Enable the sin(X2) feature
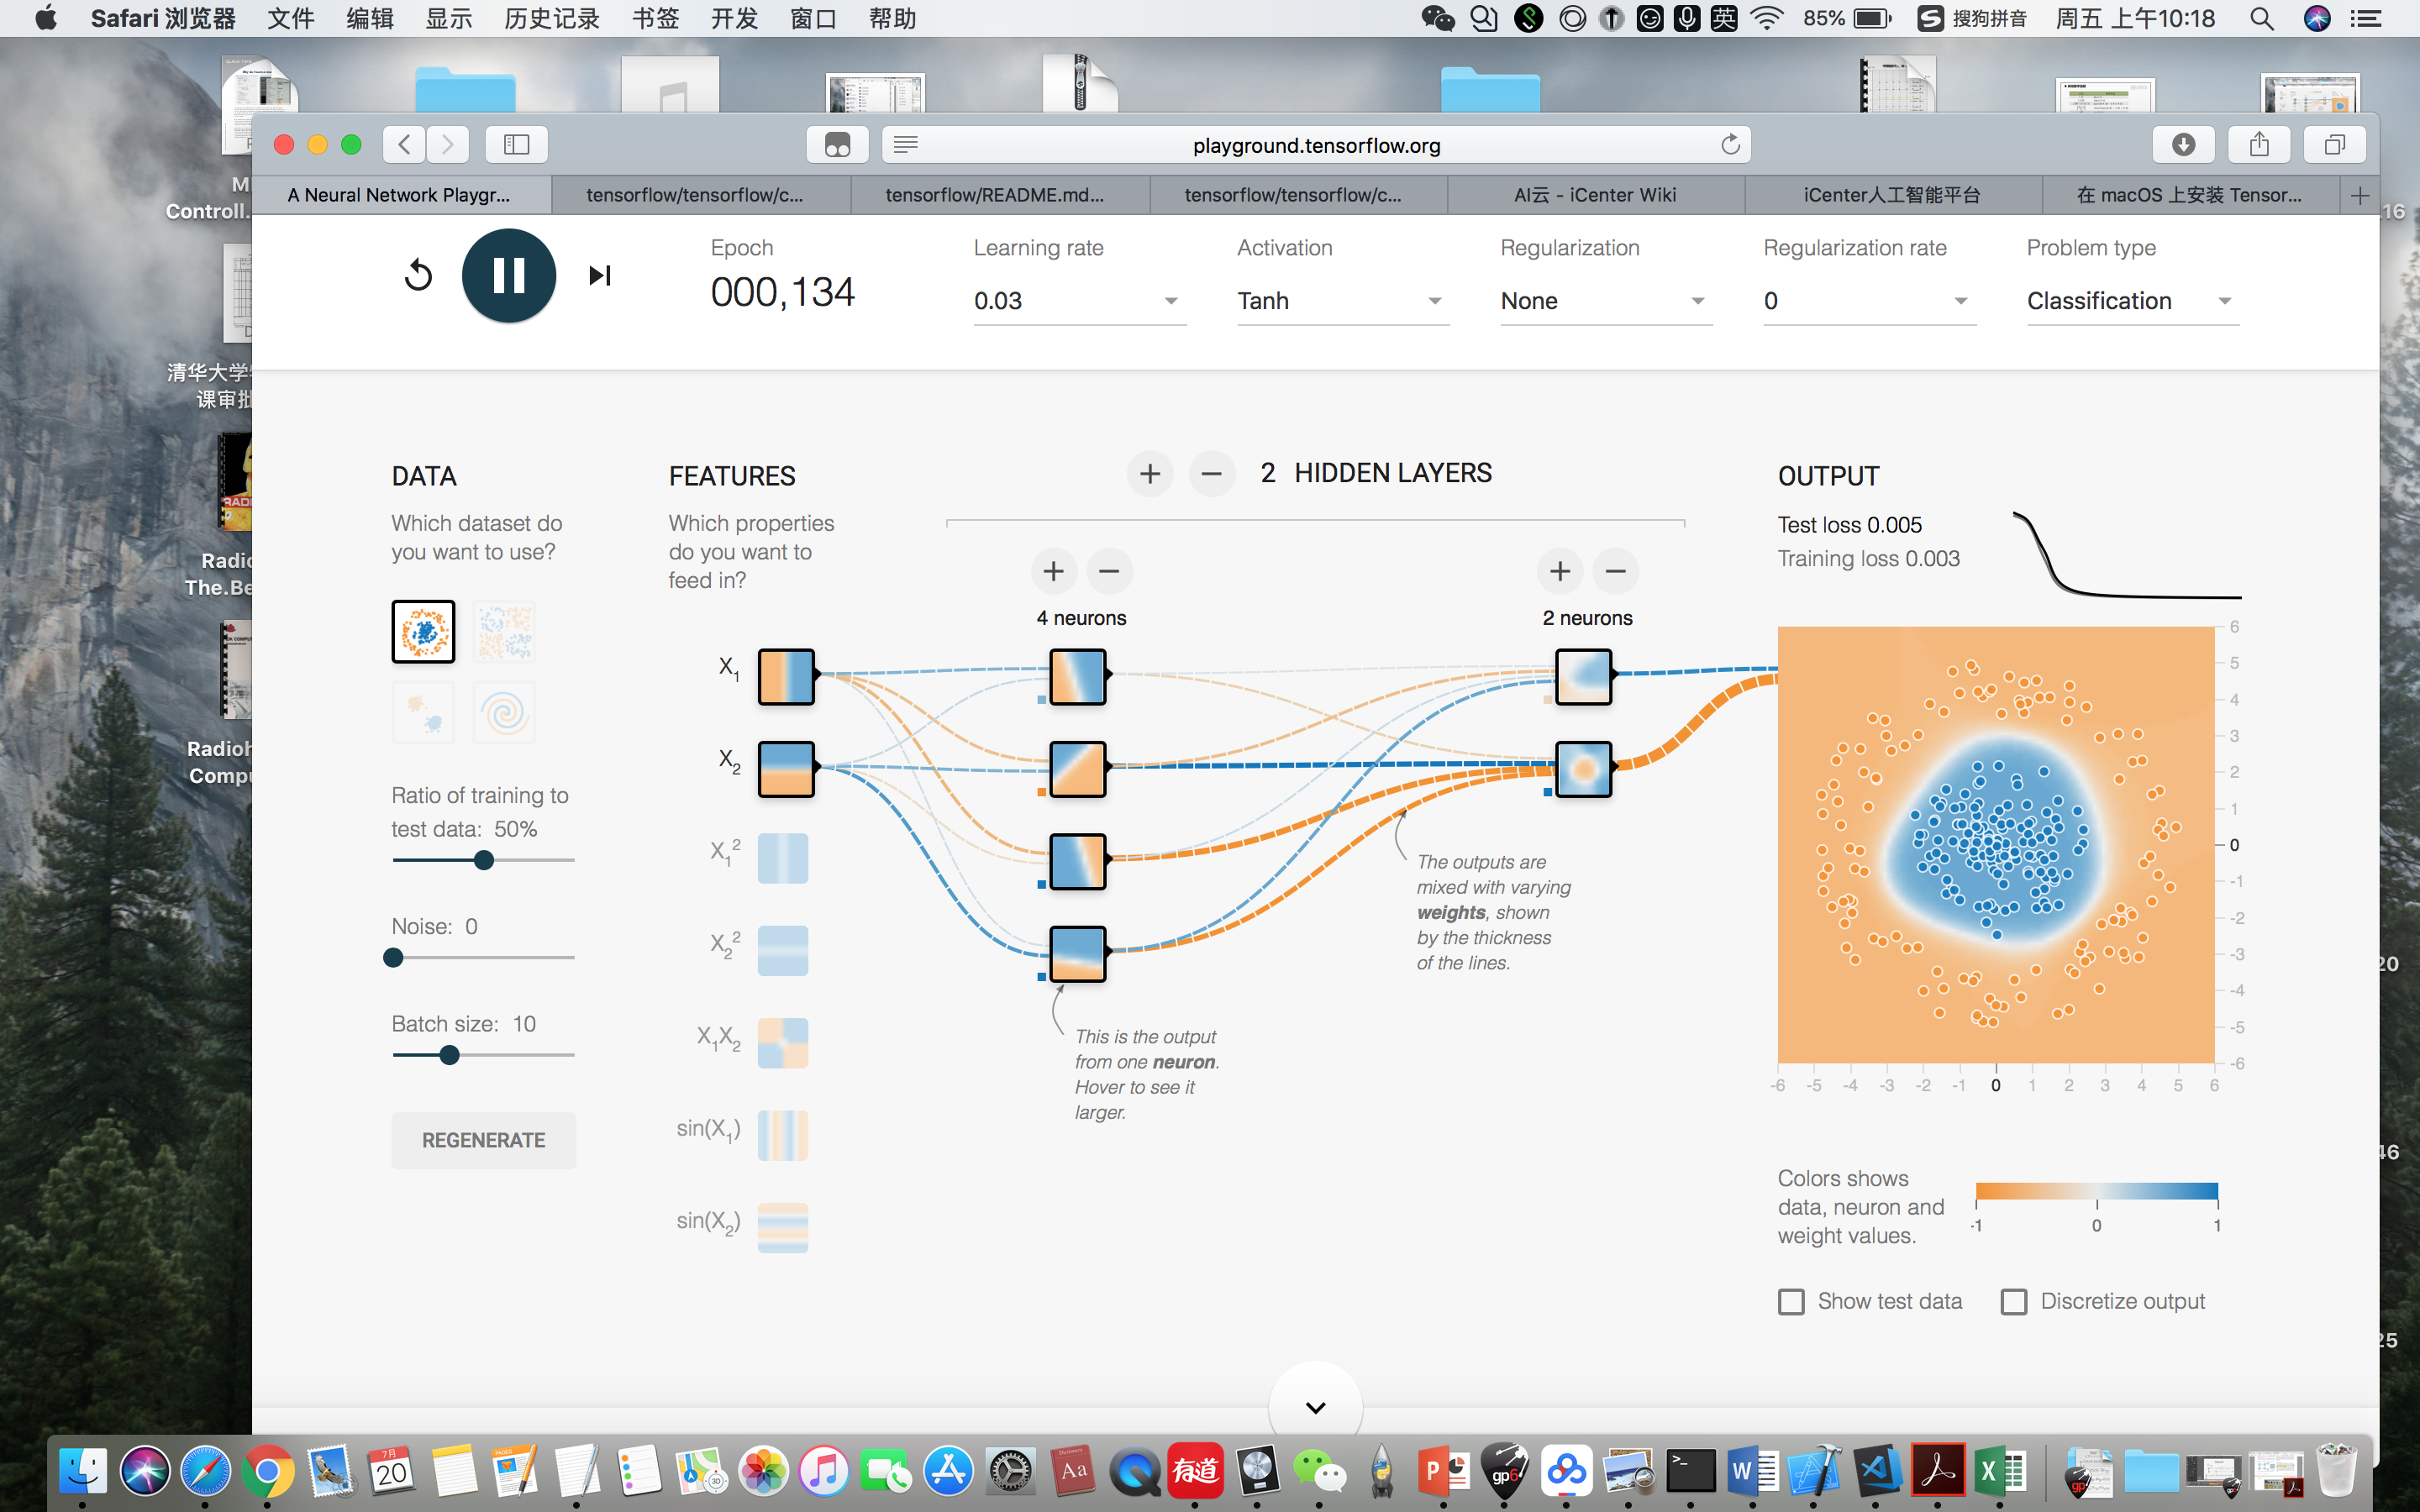The image size is (2420, 1512). coord(783,1227)
